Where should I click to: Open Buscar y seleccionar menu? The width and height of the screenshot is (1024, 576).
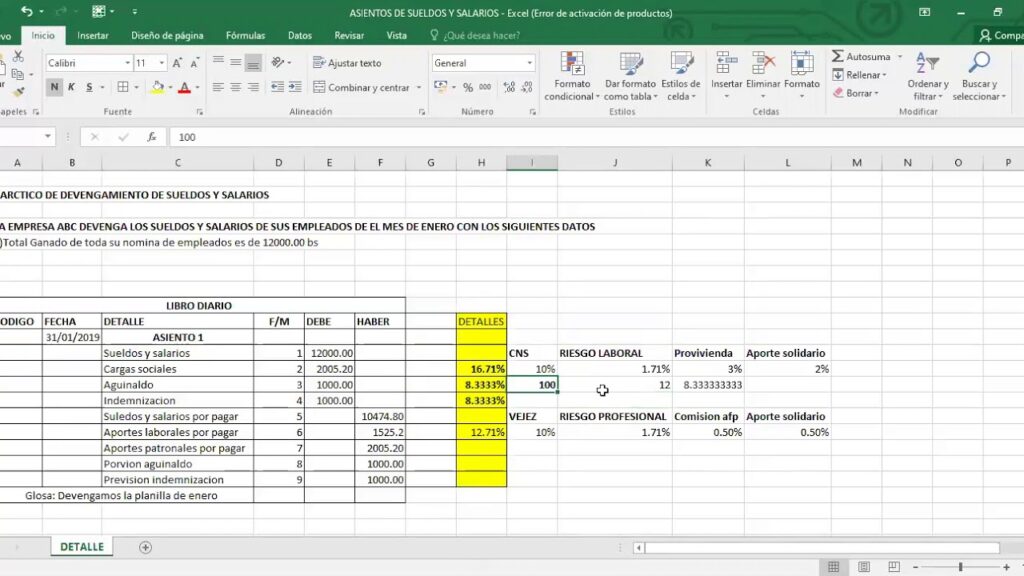(978, 76)
